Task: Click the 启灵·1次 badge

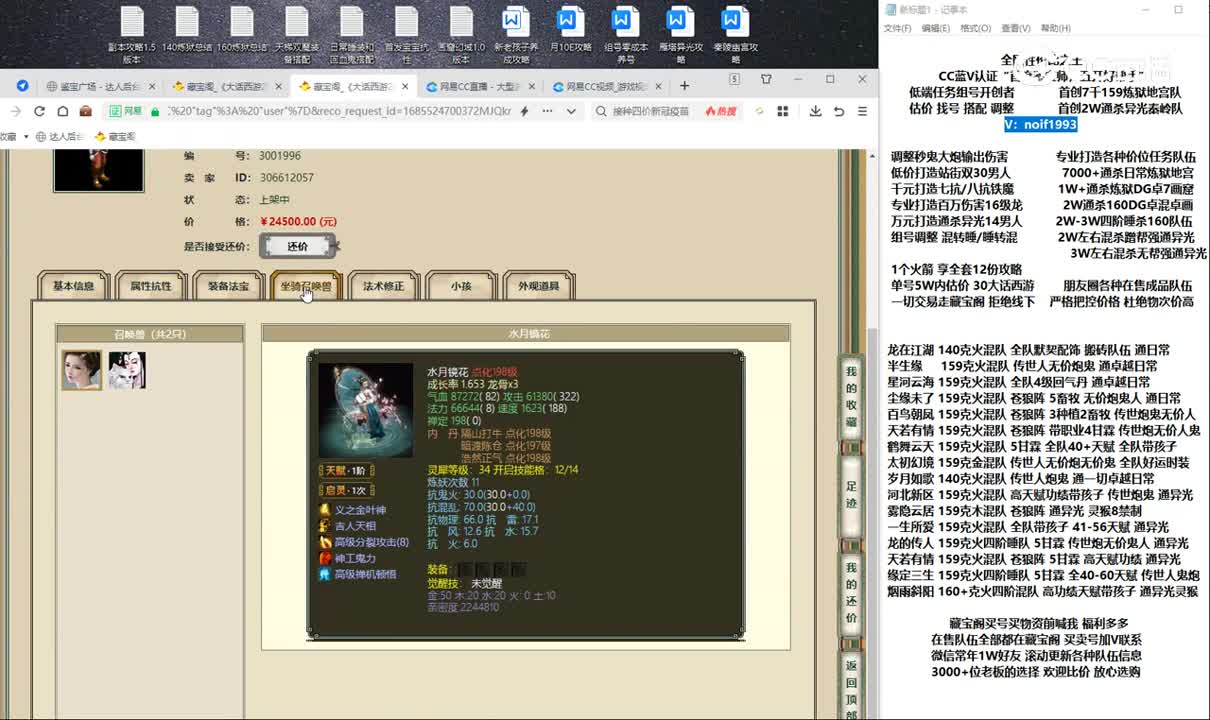Action: 346,490
